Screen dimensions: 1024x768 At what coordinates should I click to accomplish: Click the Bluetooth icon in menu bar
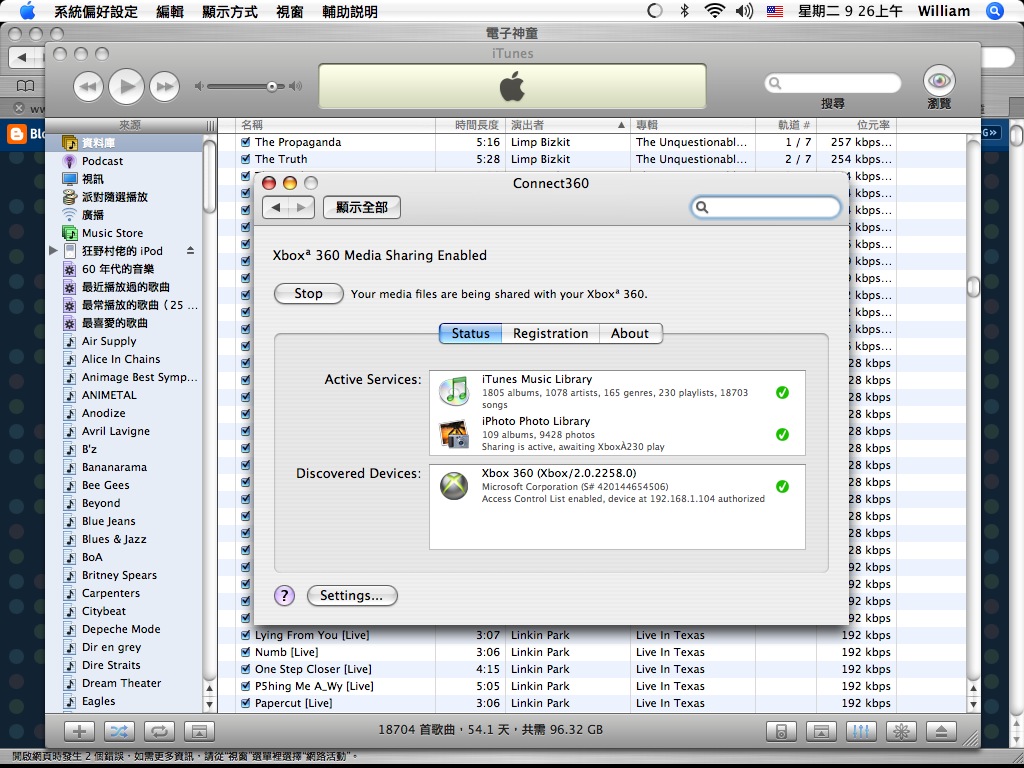pos(684,11)
